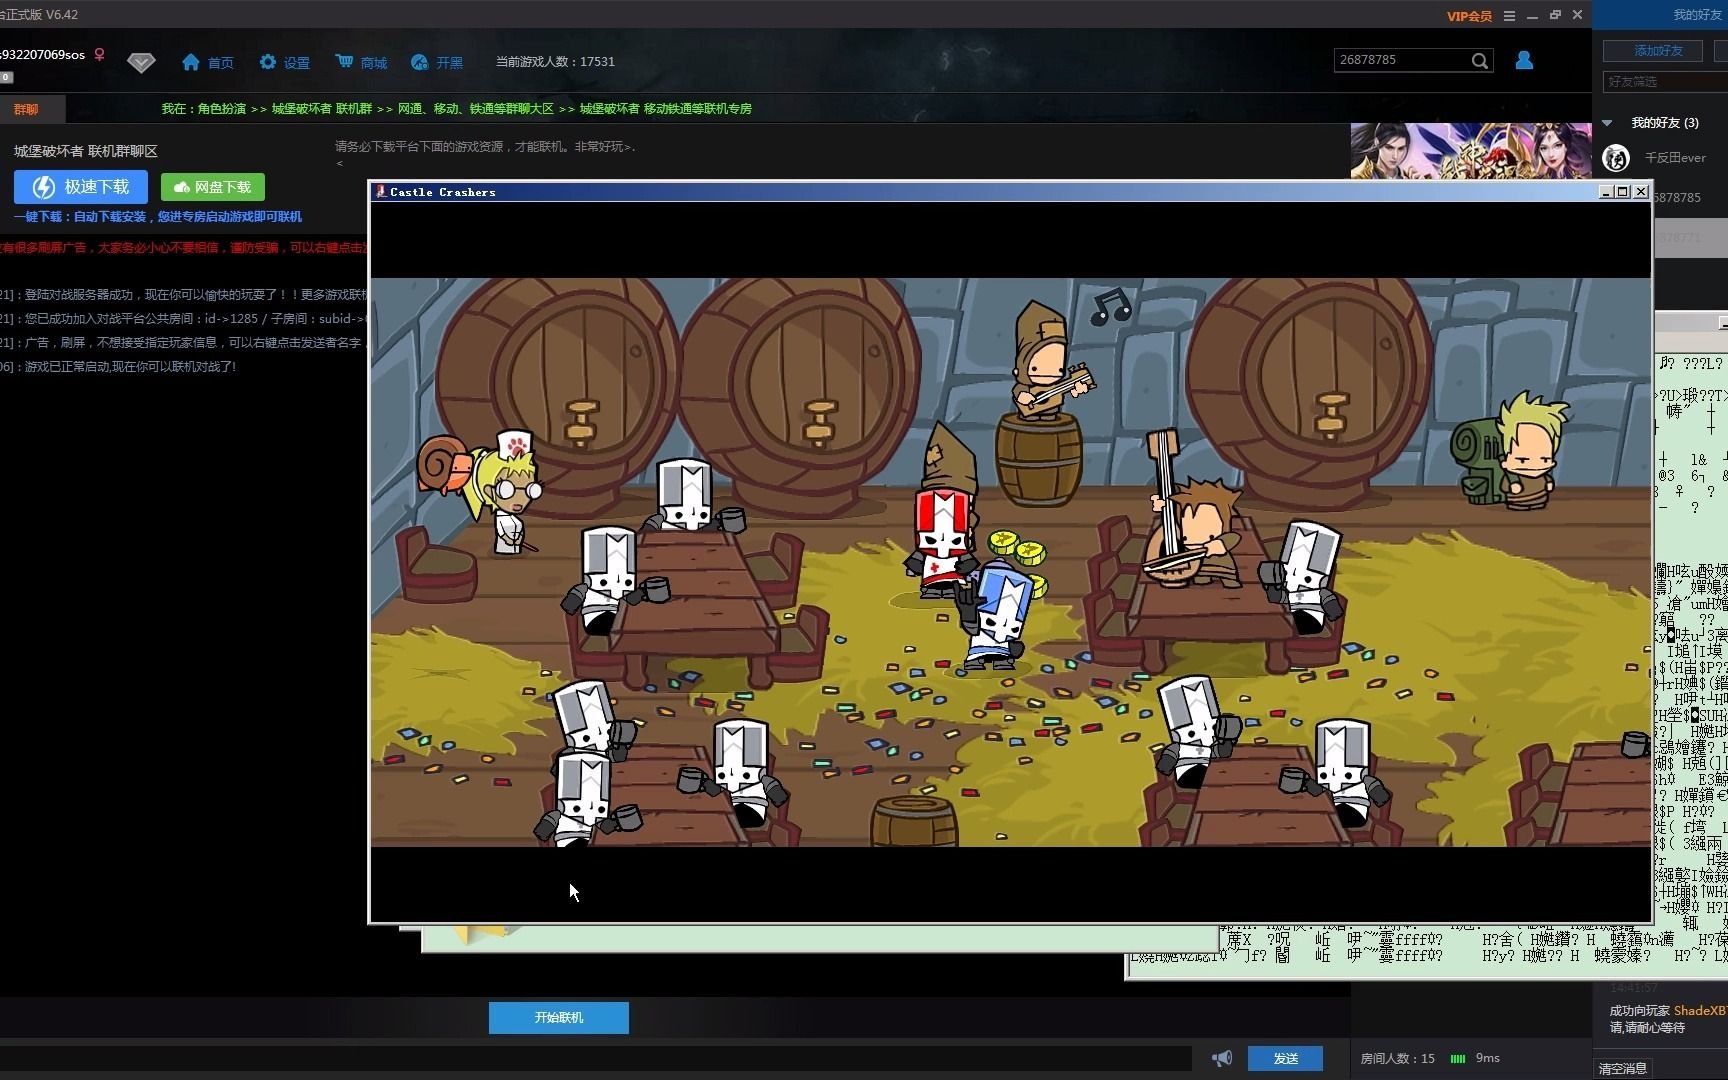
Task: Minimize the game platform window
Action: click(x=1532, y=15)
